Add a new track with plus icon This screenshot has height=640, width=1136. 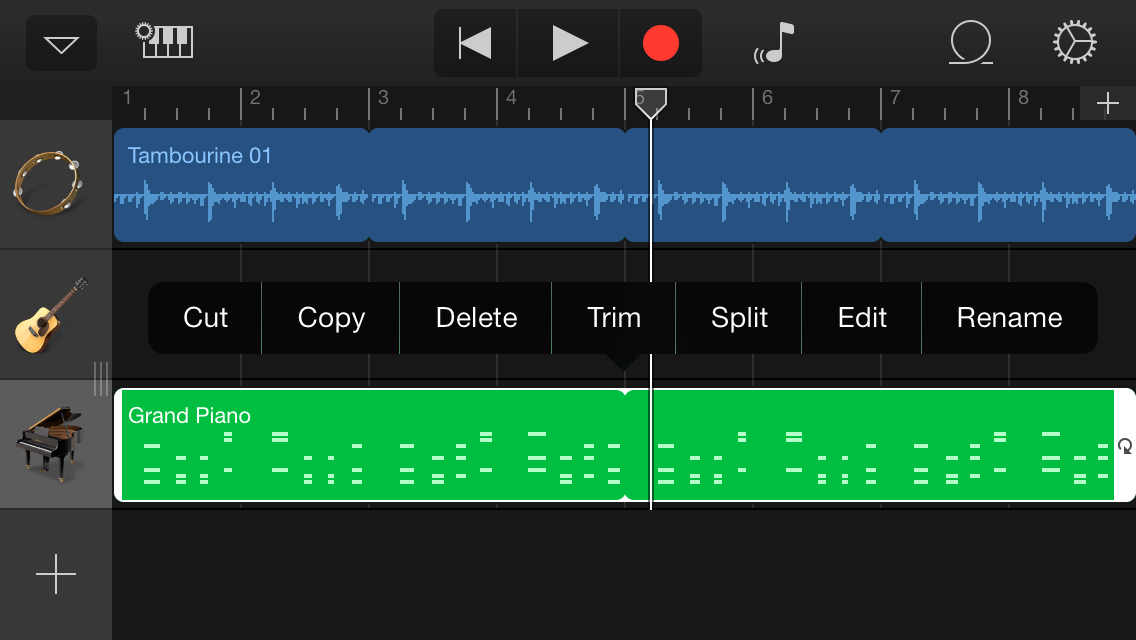coord(56,574)
